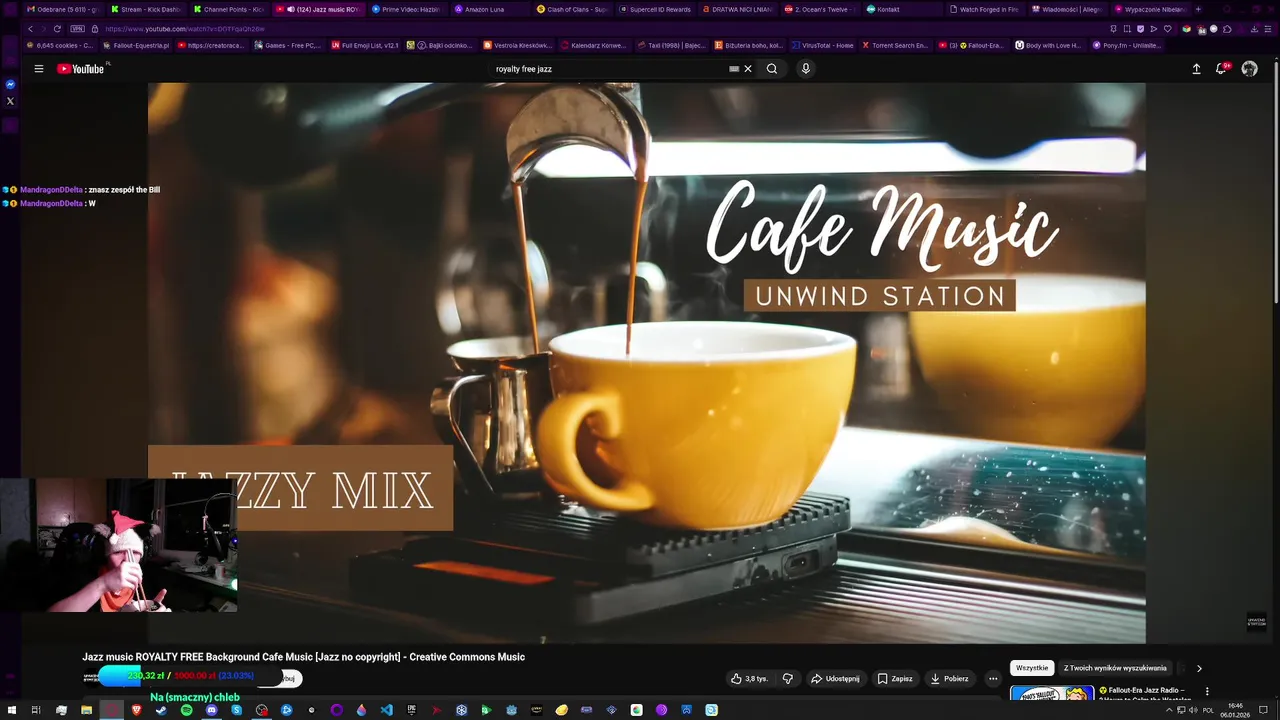Screen dimensions: 1280x720
Task: Open options for Fallout-Era Jazz Radio video
Action: pos(1207,691)
